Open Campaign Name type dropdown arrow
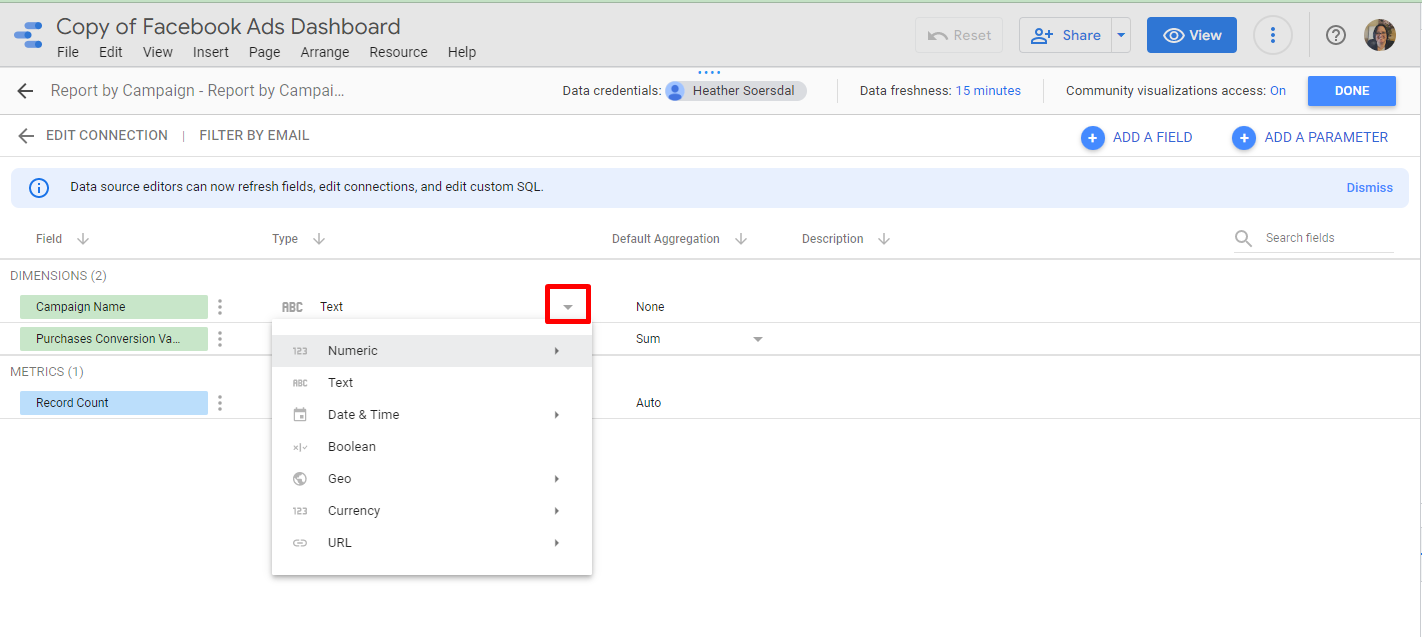Image resolution: width=1422 pixels, height=637 pixels. (567, 306)
